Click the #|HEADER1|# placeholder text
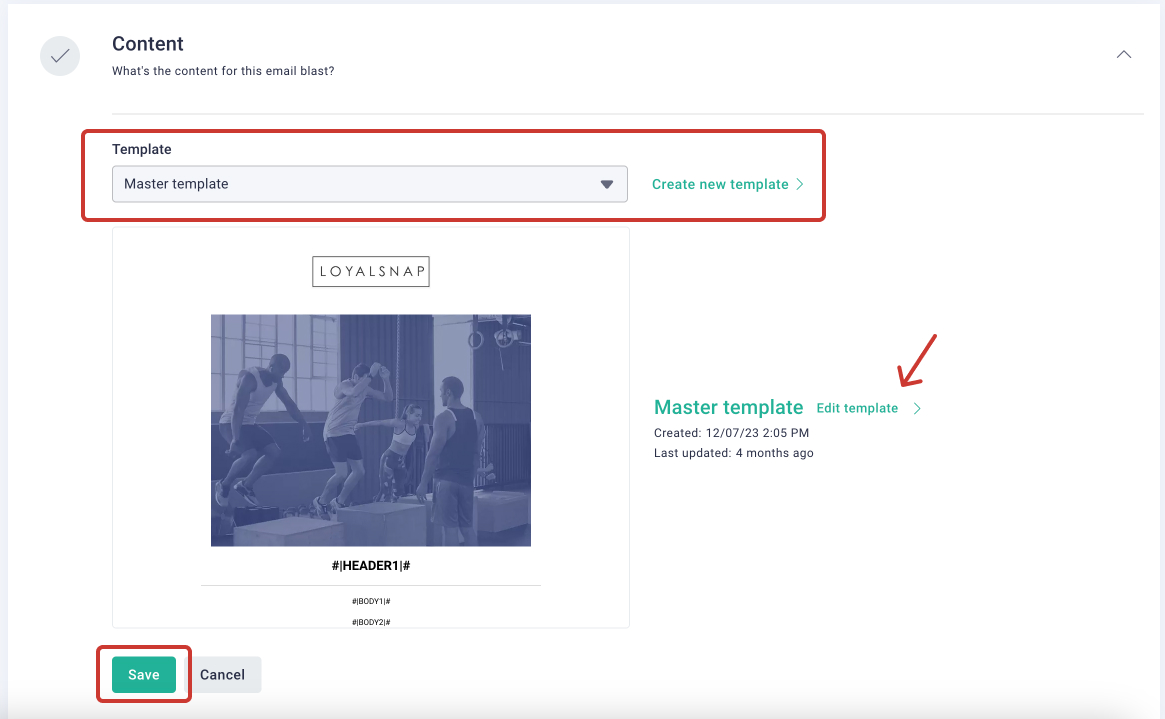This screenshot has width=1165, height=719. pyautogui.click(x=371, y=566)
